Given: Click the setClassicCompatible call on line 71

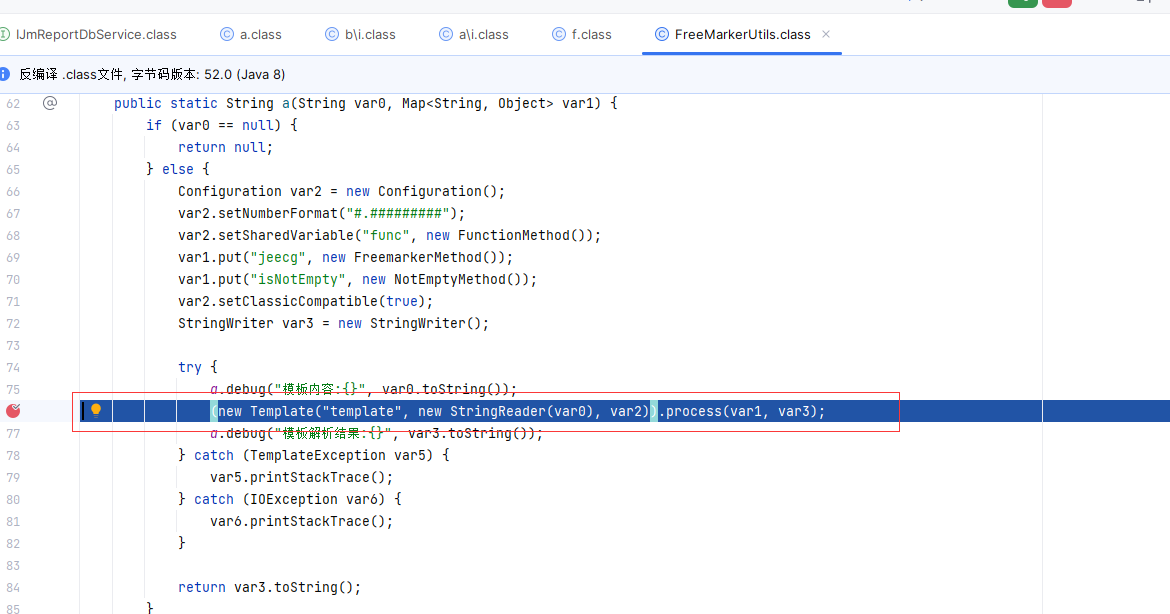Looking at the screenshot, I should click(x=298, y=301).
